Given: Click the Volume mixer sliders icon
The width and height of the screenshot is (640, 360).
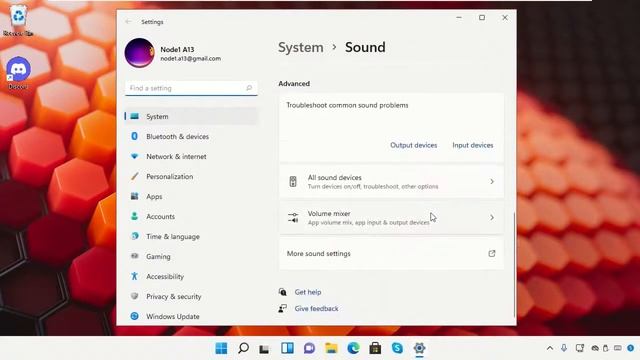Looking at the screenshot, I should click(x=293, y=218).
